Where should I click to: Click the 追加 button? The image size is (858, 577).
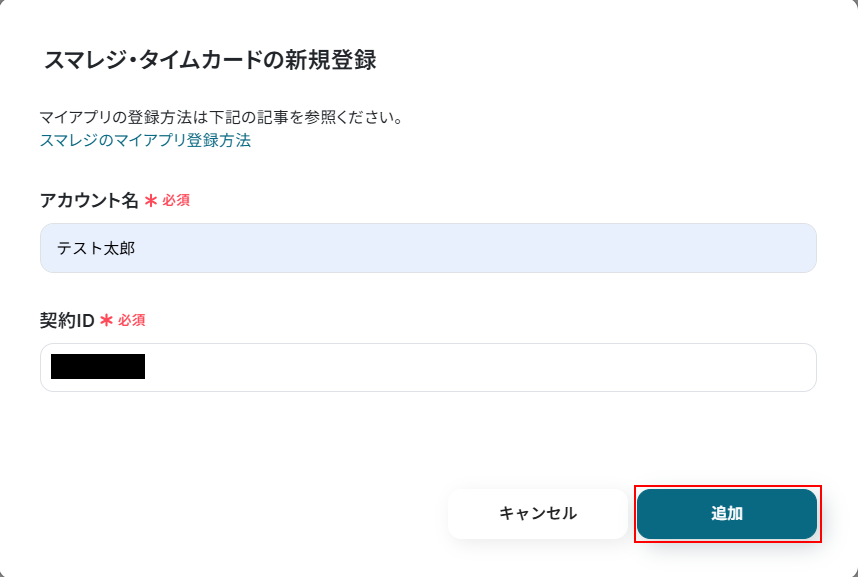tap(727, 514)
